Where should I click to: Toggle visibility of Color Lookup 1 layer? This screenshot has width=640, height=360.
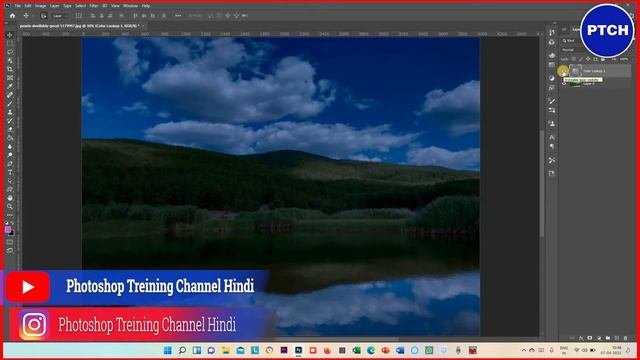[x=564, y=71]
